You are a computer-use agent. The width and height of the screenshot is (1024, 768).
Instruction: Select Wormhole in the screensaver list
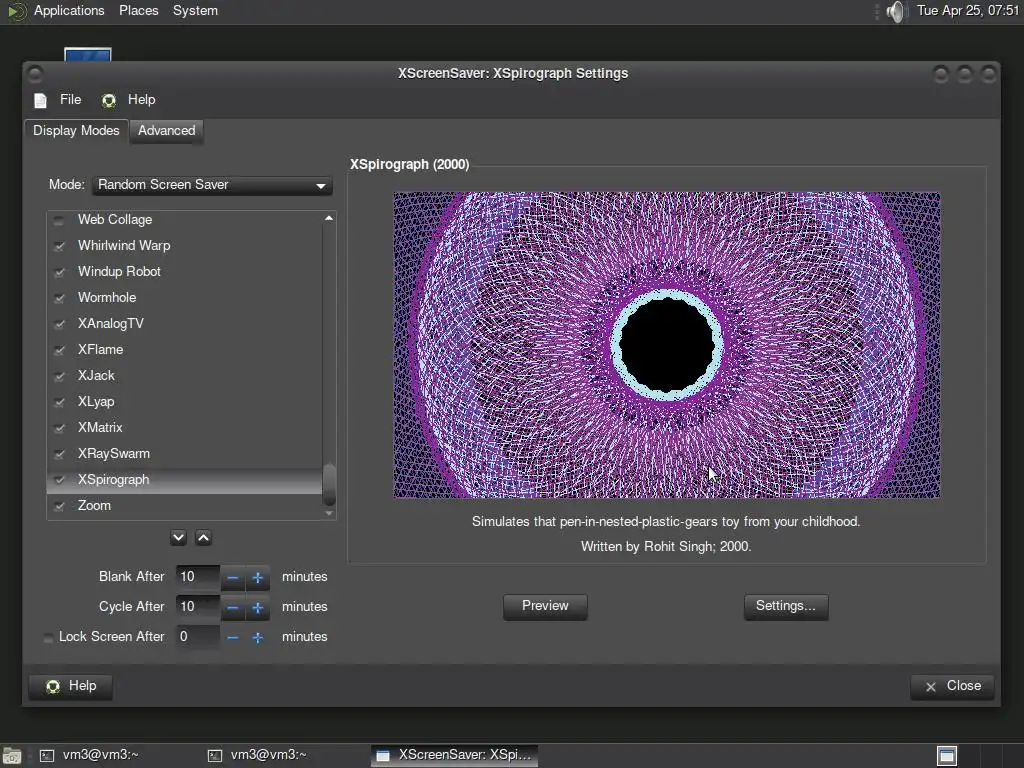point(107,298)
